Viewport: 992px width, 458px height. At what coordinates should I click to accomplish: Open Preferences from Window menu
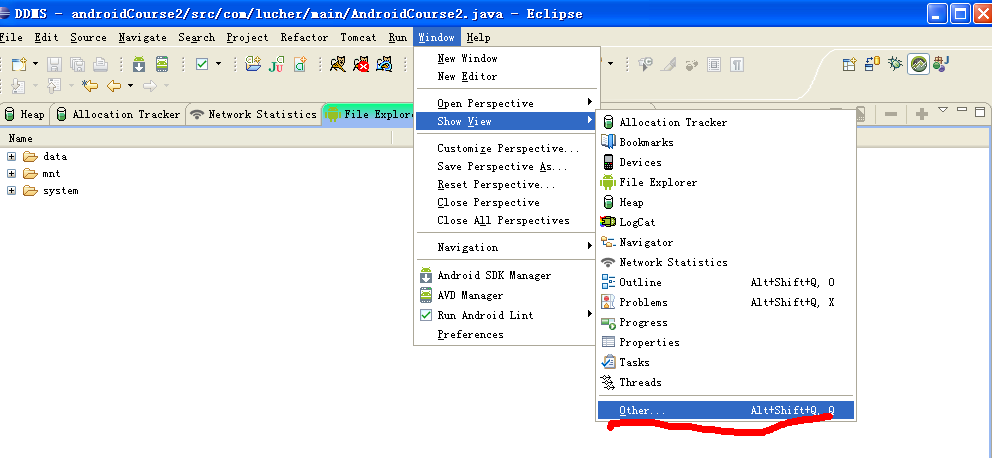pos(507,335)
